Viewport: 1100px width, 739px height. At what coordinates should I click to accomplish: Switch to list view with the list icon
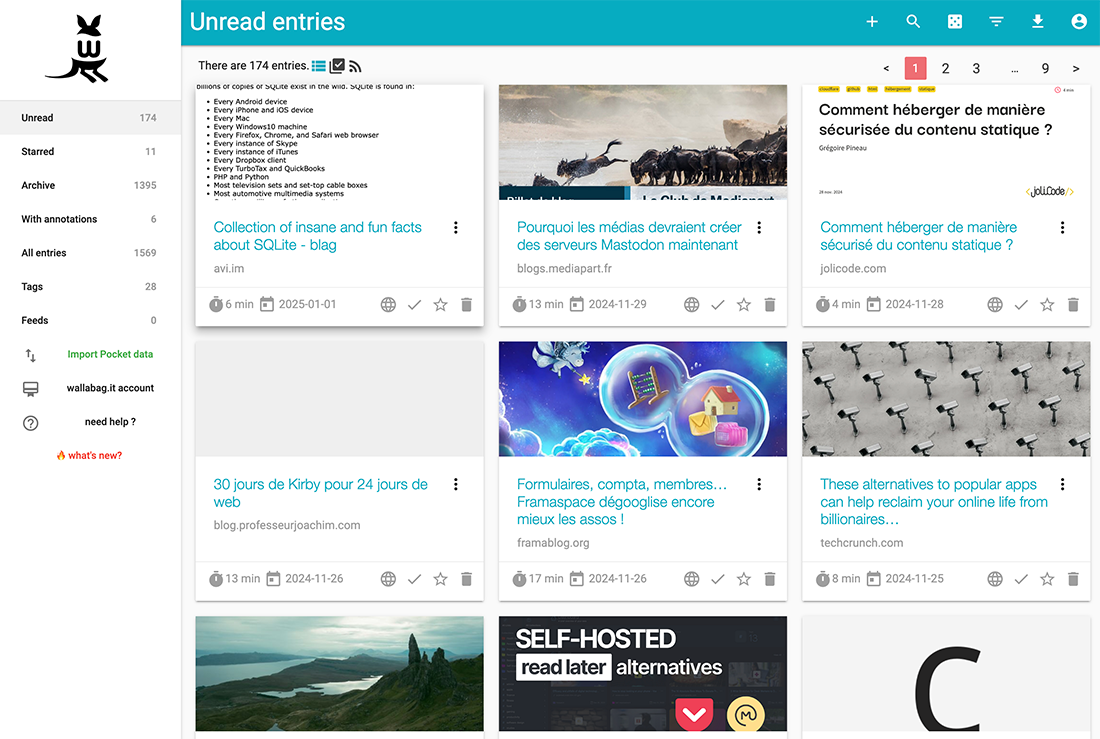(x=320, y=65)
